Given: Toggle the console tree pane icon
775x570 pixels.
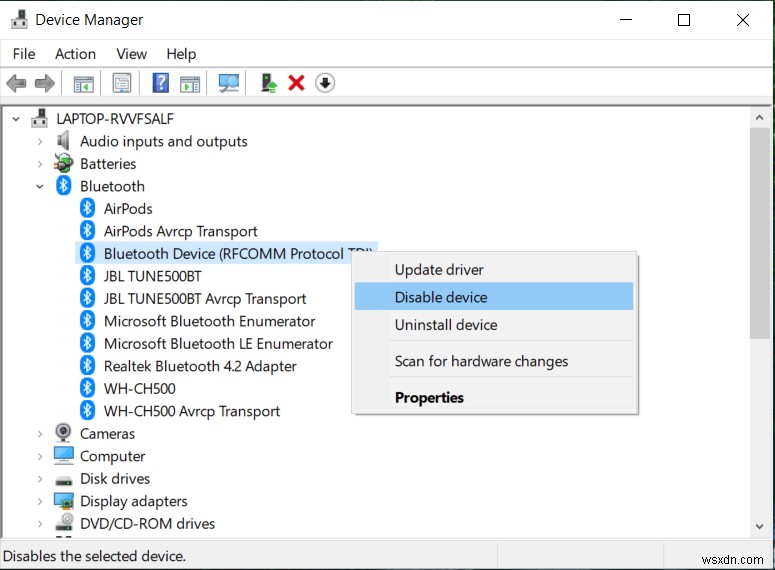Looking at the screenshot, I should (x=84, y=83).
